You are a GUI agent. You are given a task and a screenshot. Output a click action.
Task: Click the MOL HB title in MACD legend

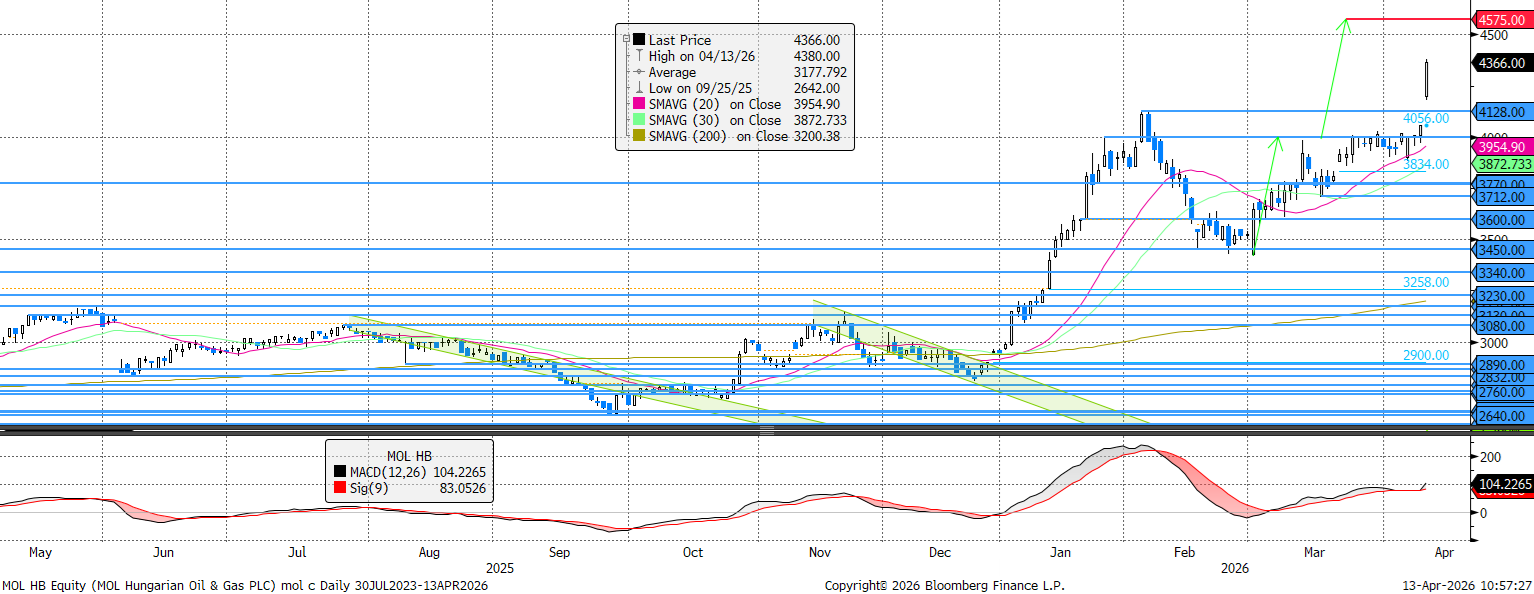point(409,456)
